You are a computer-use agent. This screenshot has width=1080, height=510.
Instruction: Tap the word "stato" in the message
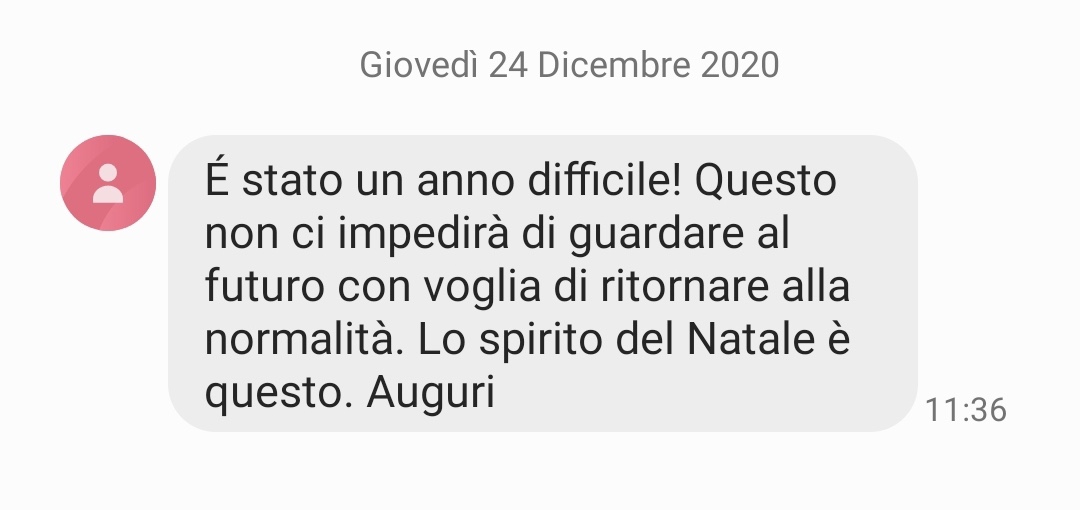click(292, 182)
